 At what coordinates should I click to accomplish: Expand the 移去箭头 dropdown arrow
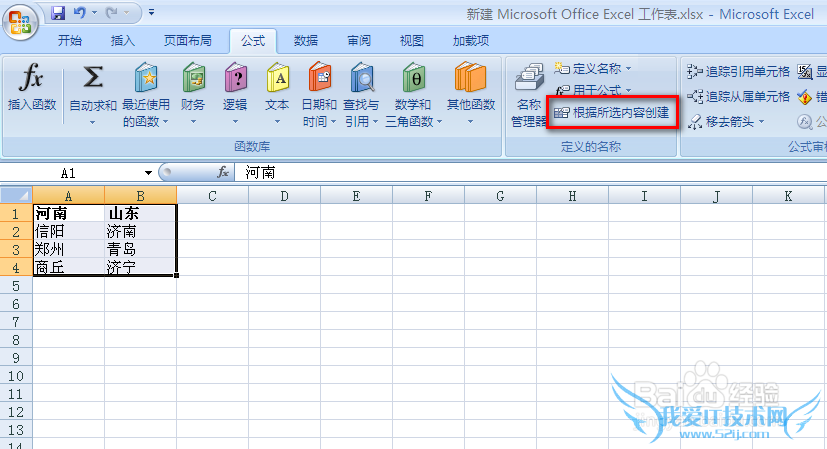(762, 122)
